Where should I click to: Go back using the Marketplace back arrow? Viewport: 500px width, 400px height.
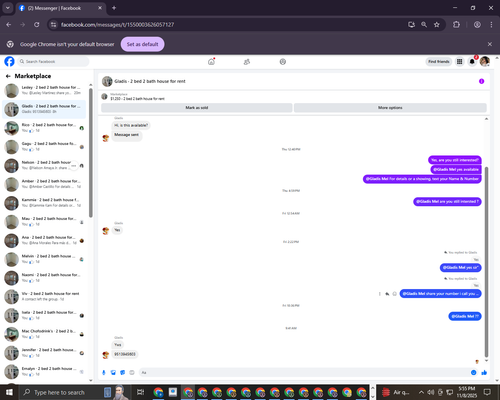point(8,76)
